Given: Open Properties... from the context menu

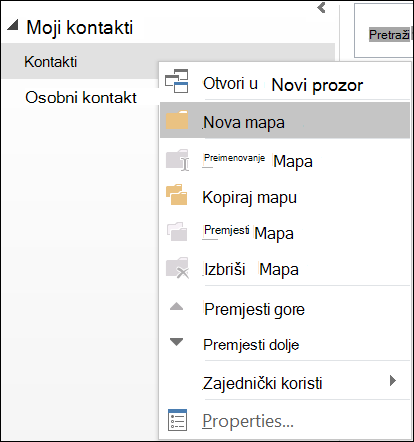Looking at the screenshot, I should (x=285, y=421).
